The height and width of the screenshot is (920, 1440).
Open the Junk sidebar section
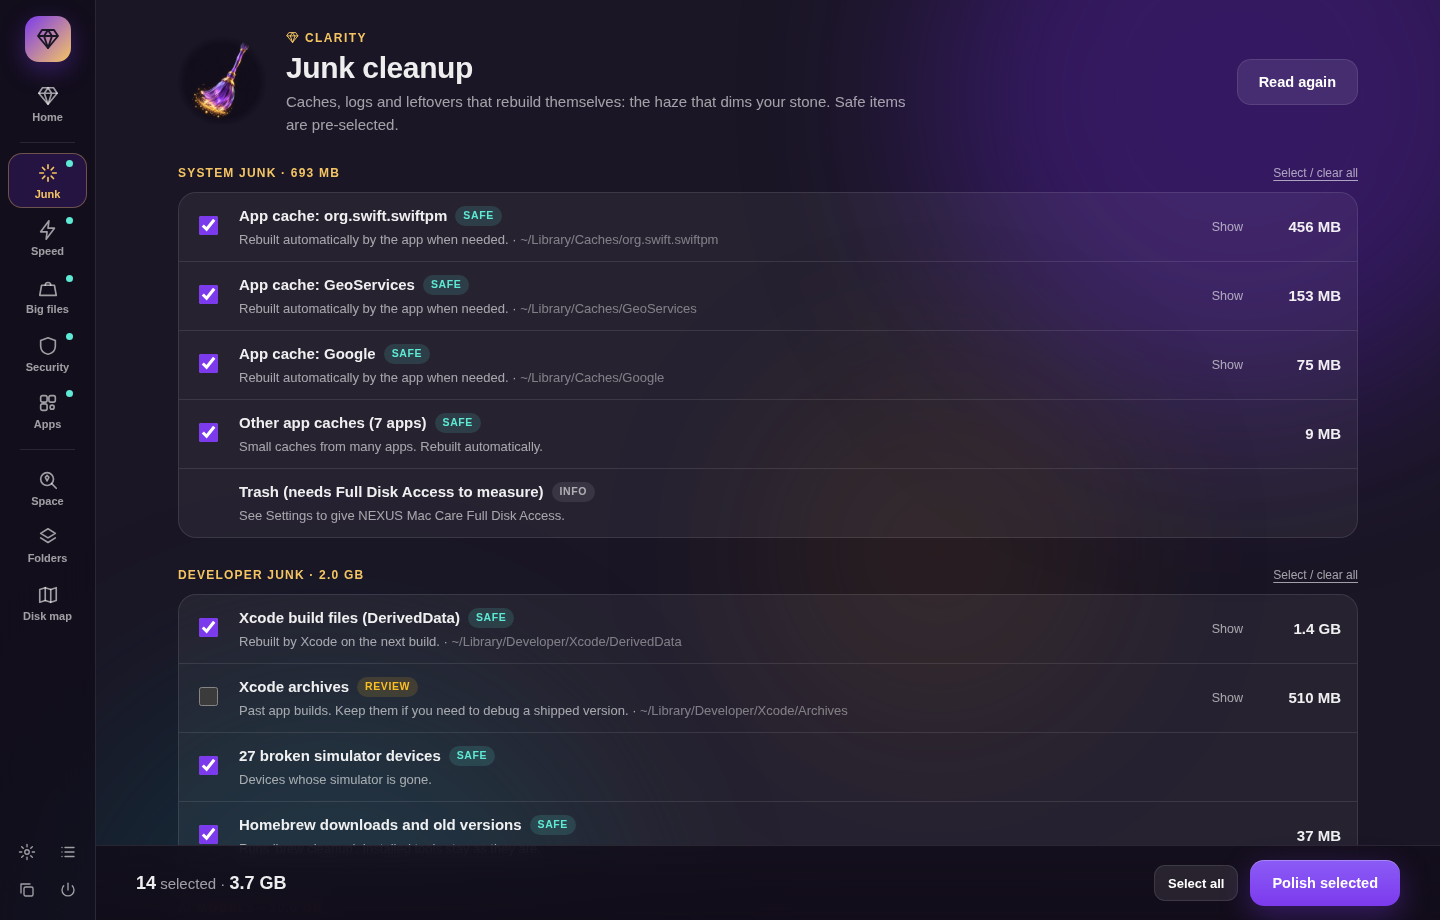coord(47,180)
